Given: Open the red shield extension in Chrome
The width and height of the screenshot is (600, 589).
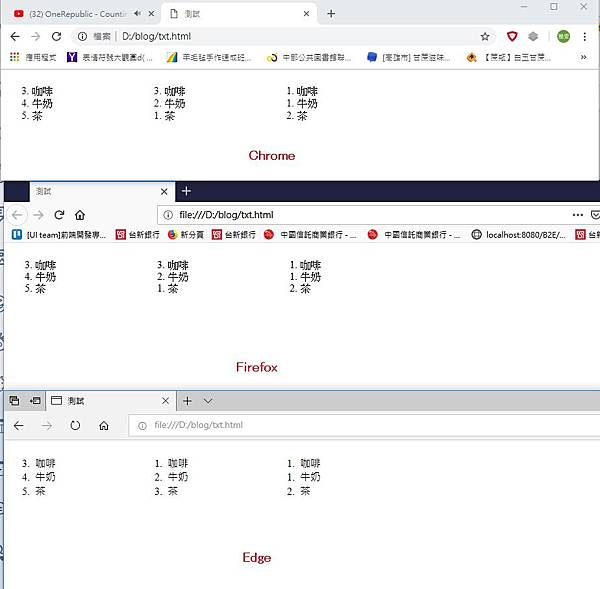Looking at the screenshot, I should (x=512, y=36).
